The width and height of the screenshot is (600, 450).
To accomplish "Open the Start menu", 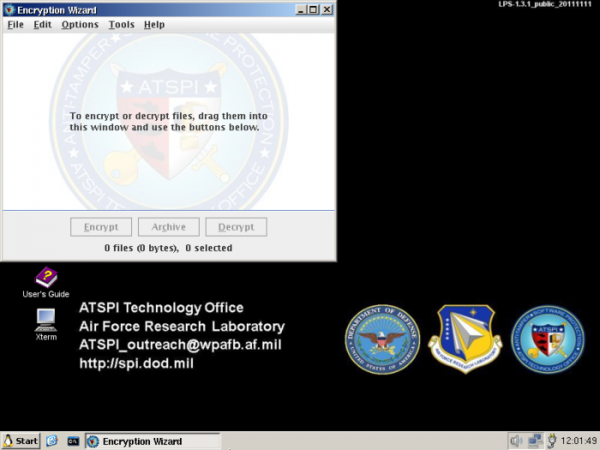I will [21, 441].
